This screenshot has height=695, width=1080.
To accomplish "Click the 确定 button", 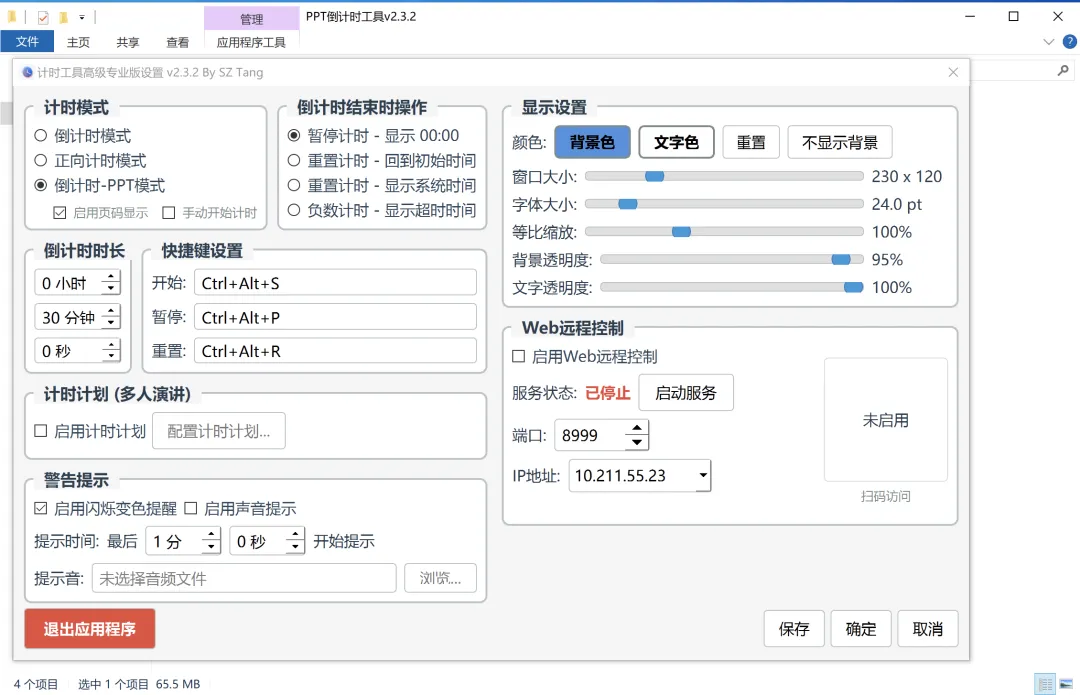I will pyautogui.click(x=861, y=629).
